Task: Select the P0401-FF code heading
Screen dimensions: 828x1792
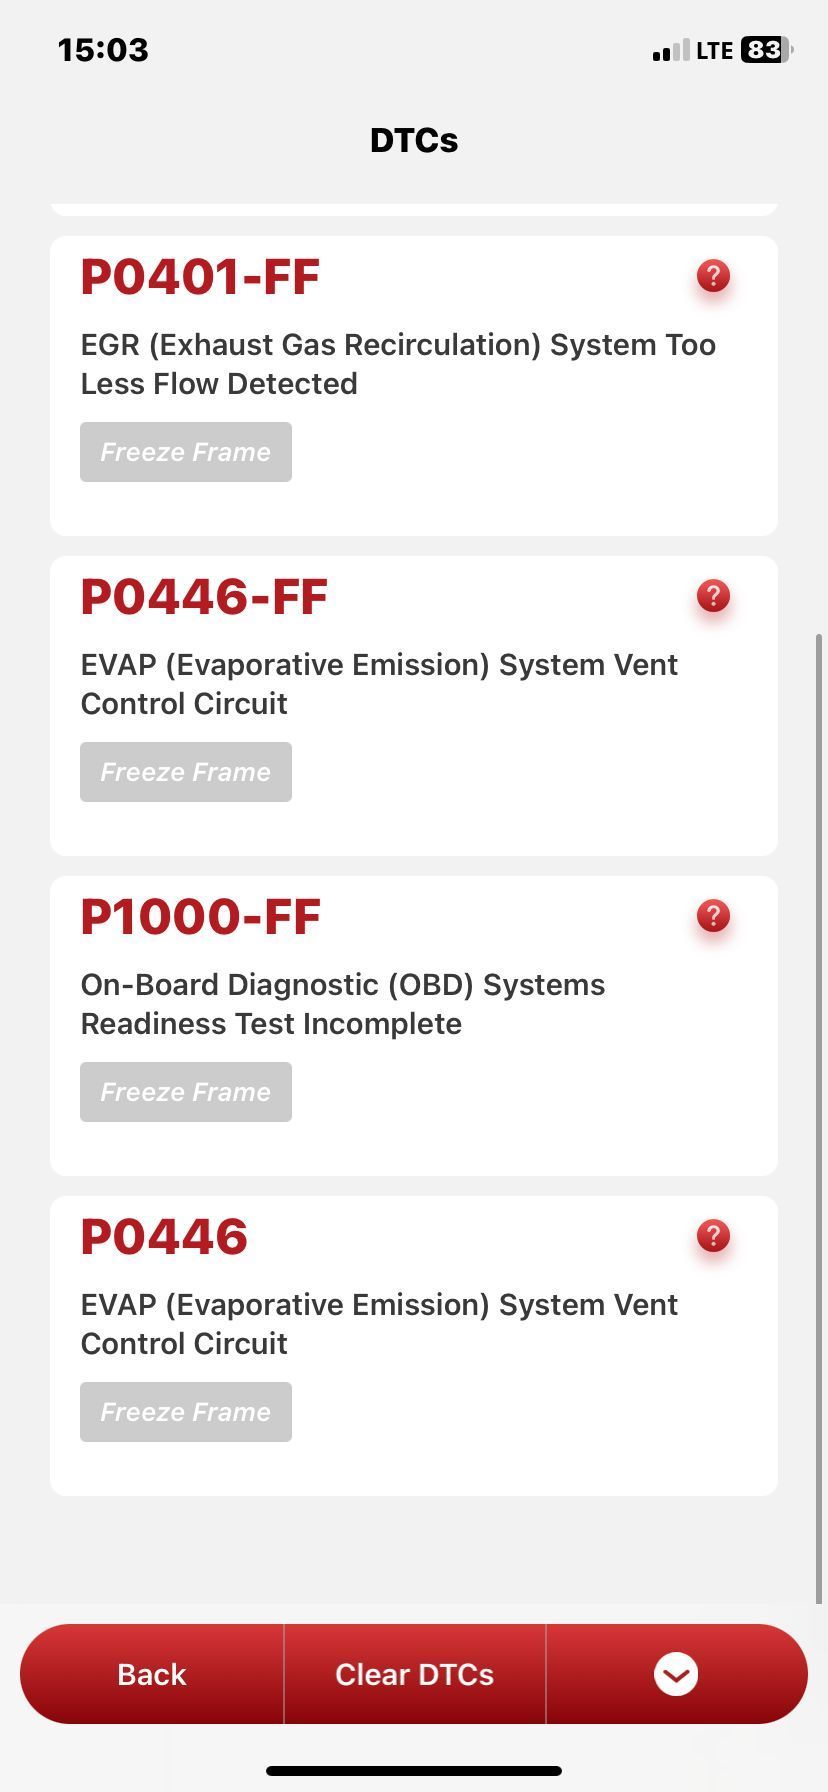Action: 200,277
